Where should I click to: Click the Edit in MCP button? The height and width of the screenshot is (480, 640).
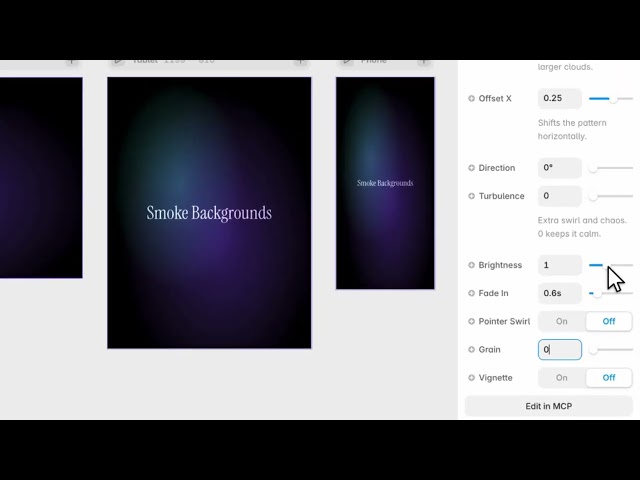(x=549, y=406)
